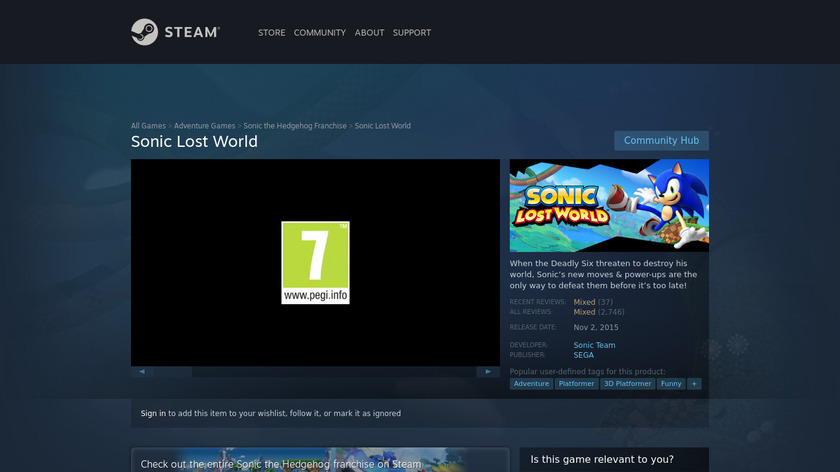Open the COMMUNITY menu
Screen dimensions: 840x472
[x=320, y=33]
